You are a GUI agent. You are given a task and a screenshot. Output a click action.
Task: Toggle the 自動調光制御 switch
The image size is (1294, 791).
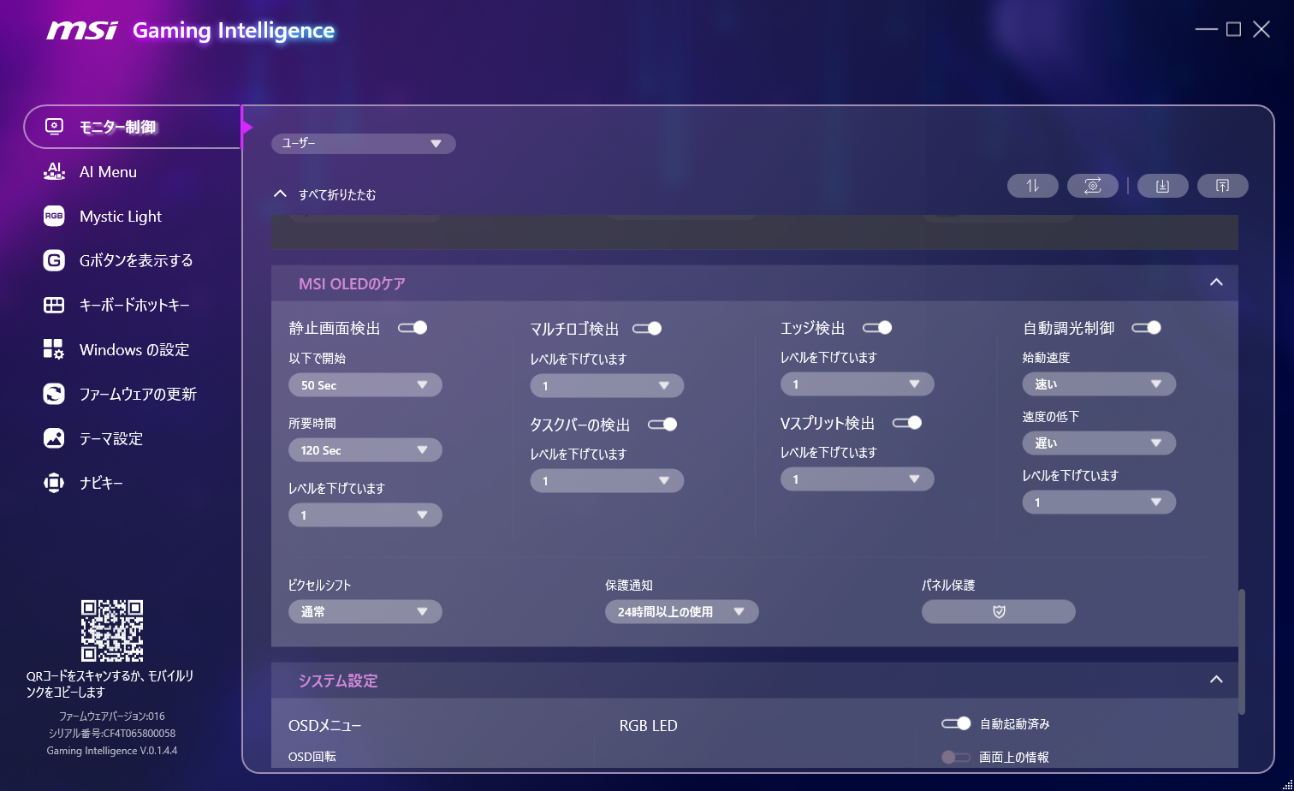click(1146, 327)
